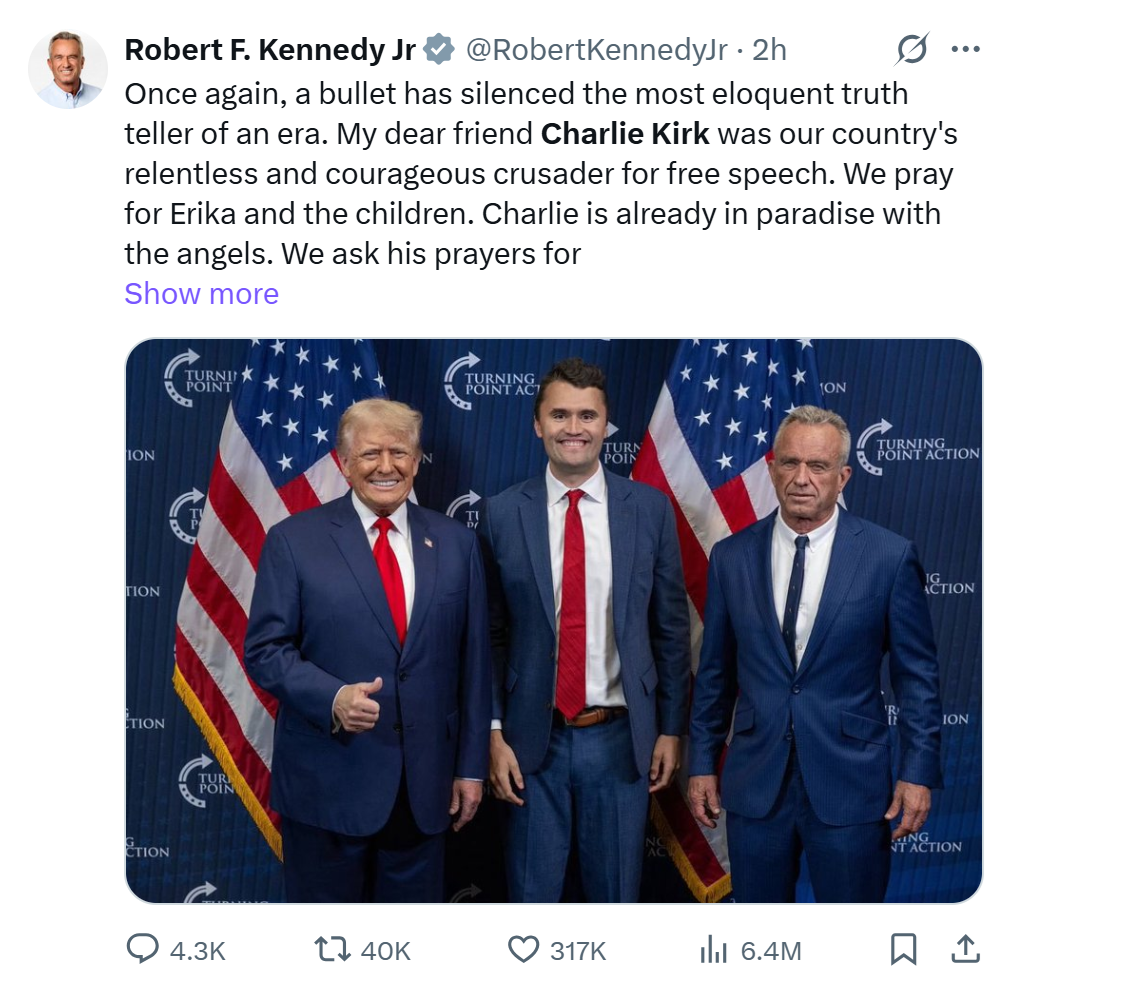Click the bold Charlie Kirk text
Screen dimensions: 1131x987
625,134
